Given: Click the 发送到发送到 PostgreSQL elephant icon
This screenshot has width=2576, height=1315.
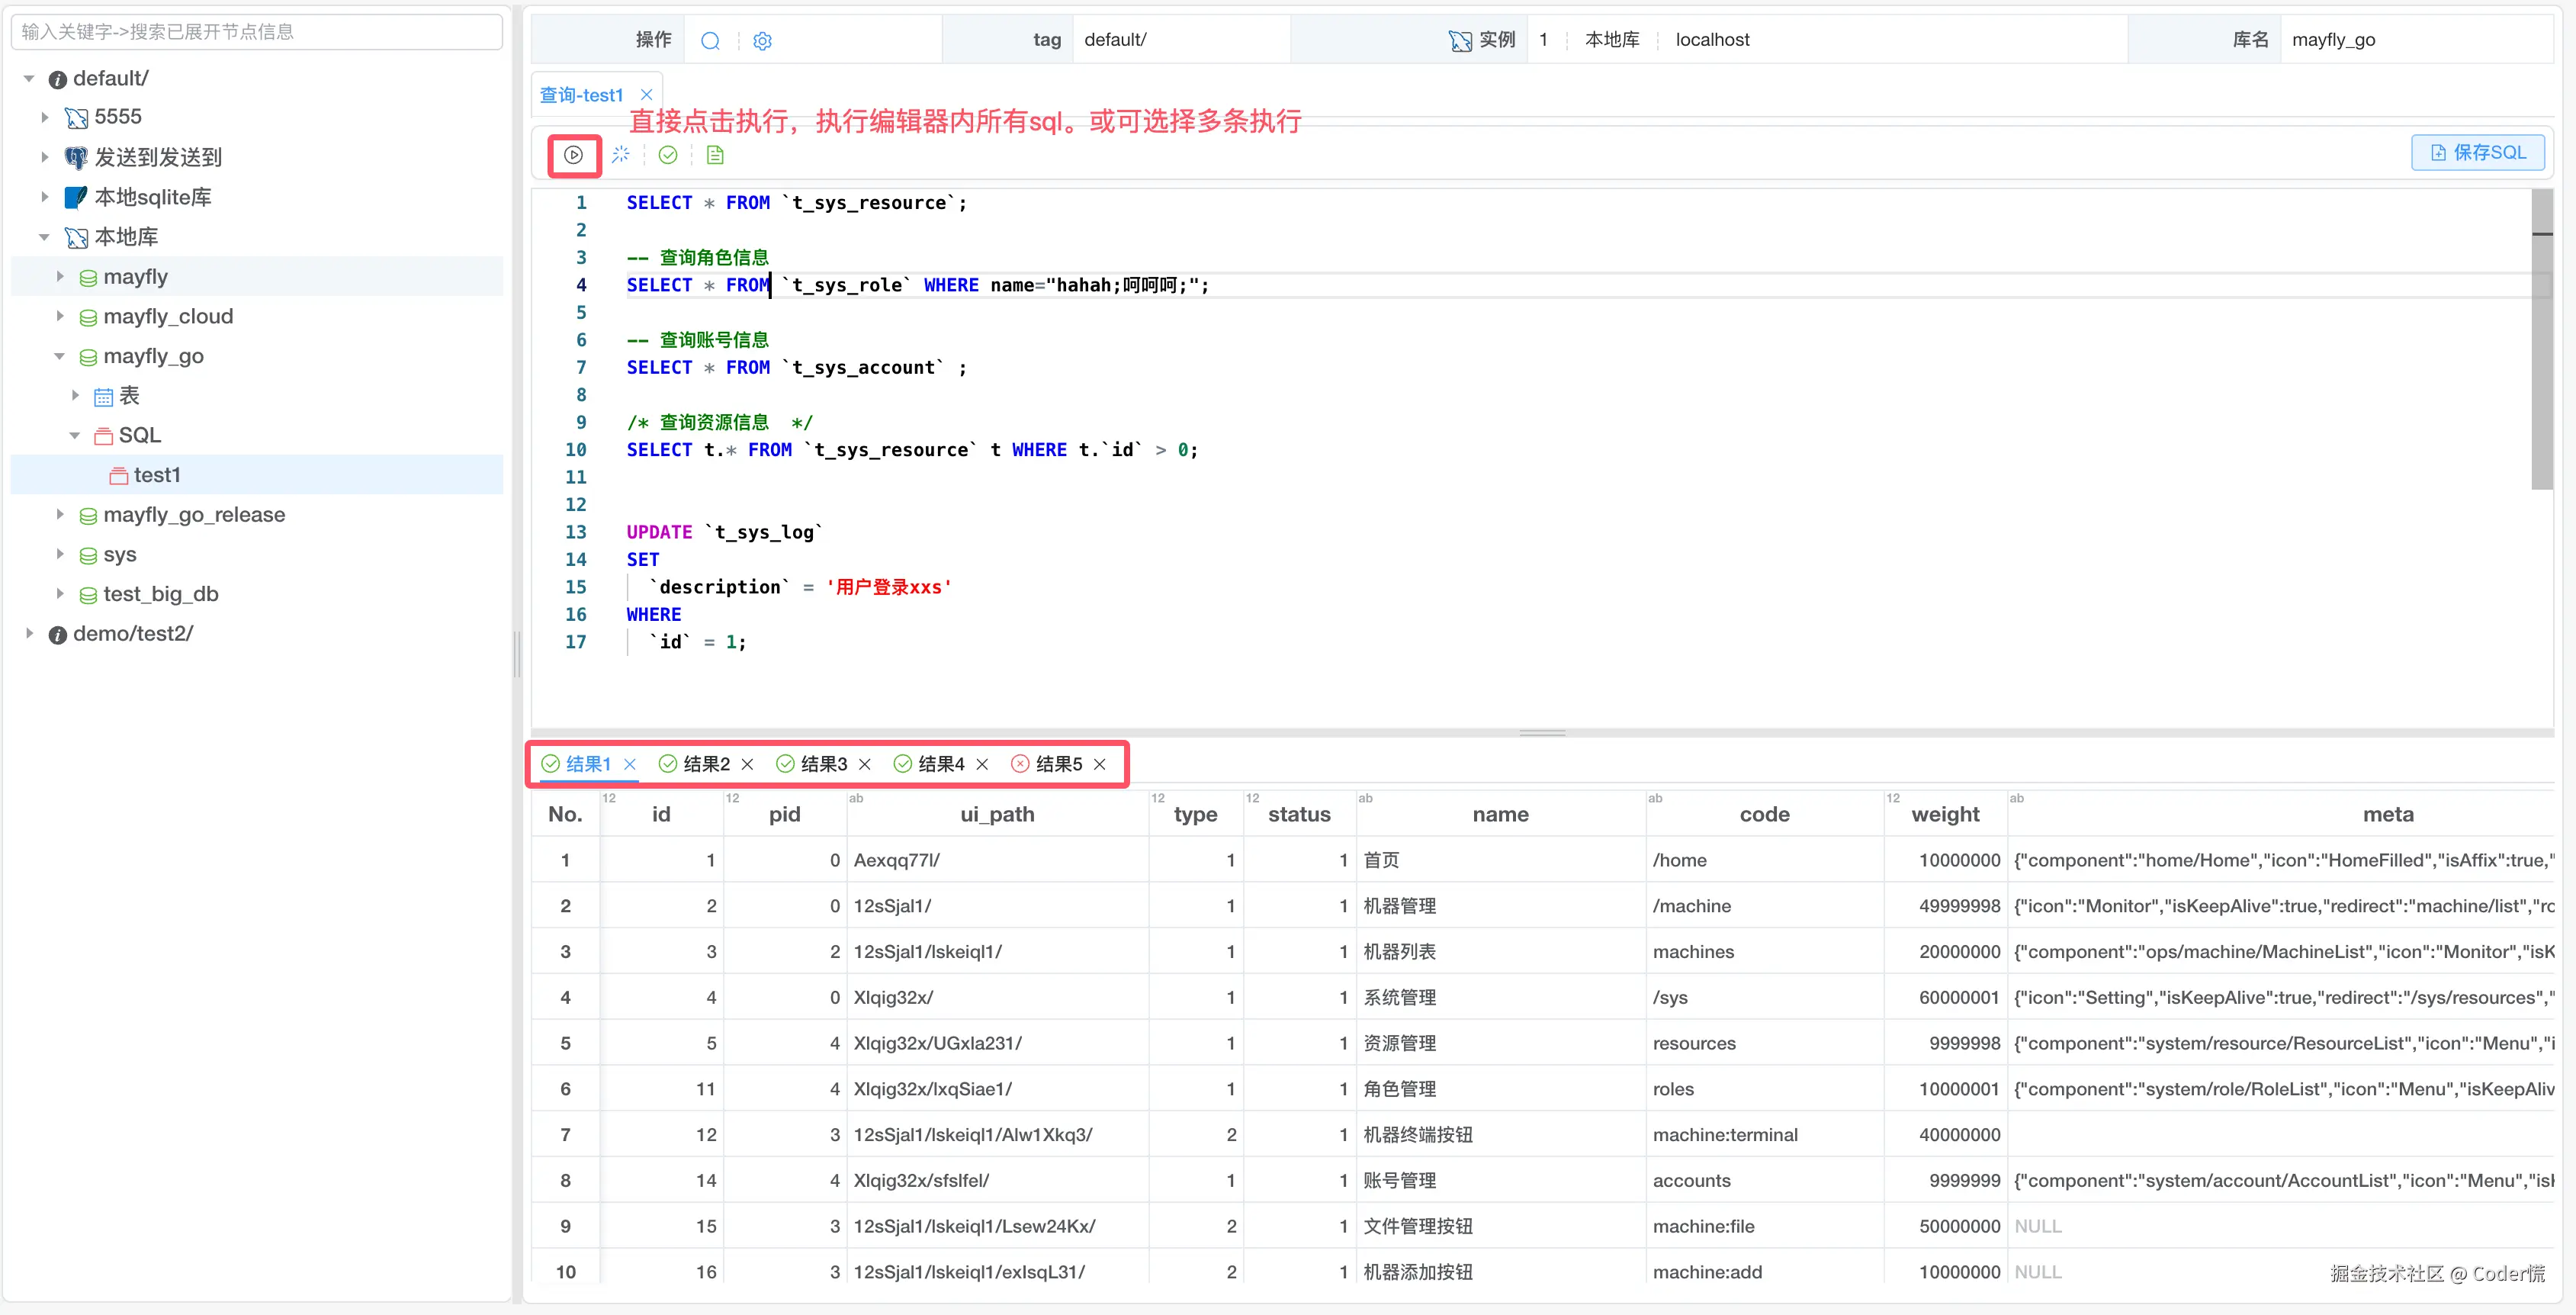Looking at the screenshot, I should (76, 157).
